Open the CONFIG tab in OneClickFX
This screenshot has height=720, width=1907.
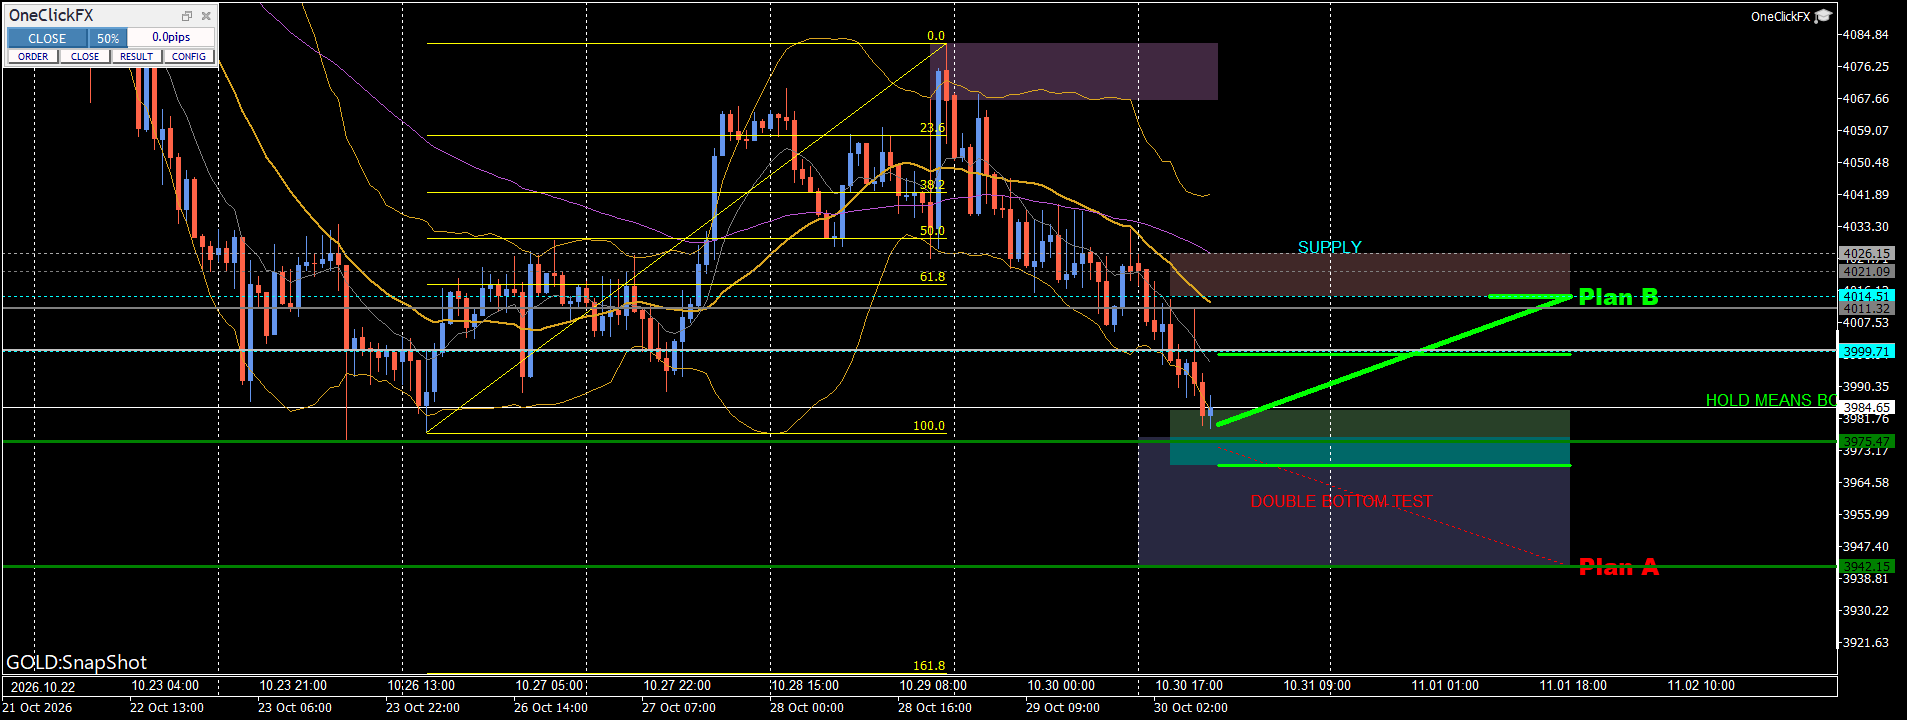click(189, 57)
